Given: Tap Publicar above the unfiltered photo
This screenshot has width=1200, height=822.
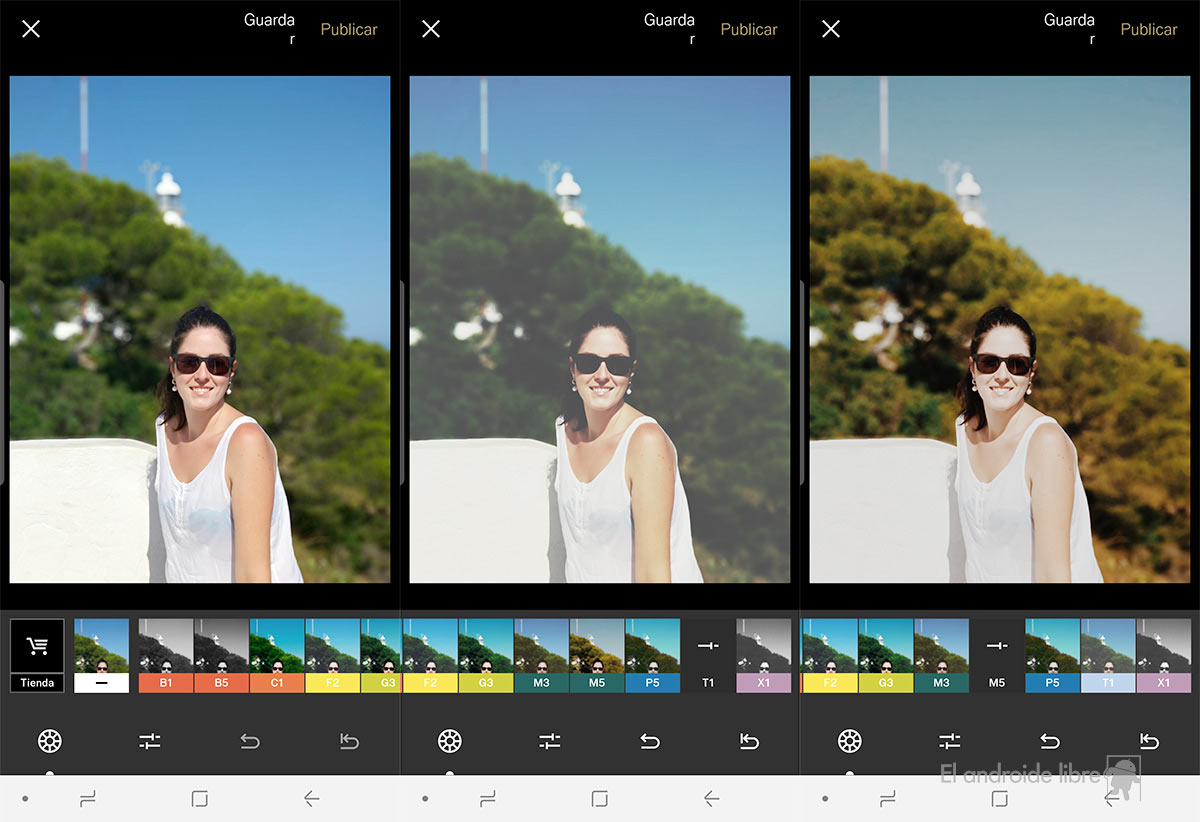Looking at the screenshot, I should click(x=349, y=29).
